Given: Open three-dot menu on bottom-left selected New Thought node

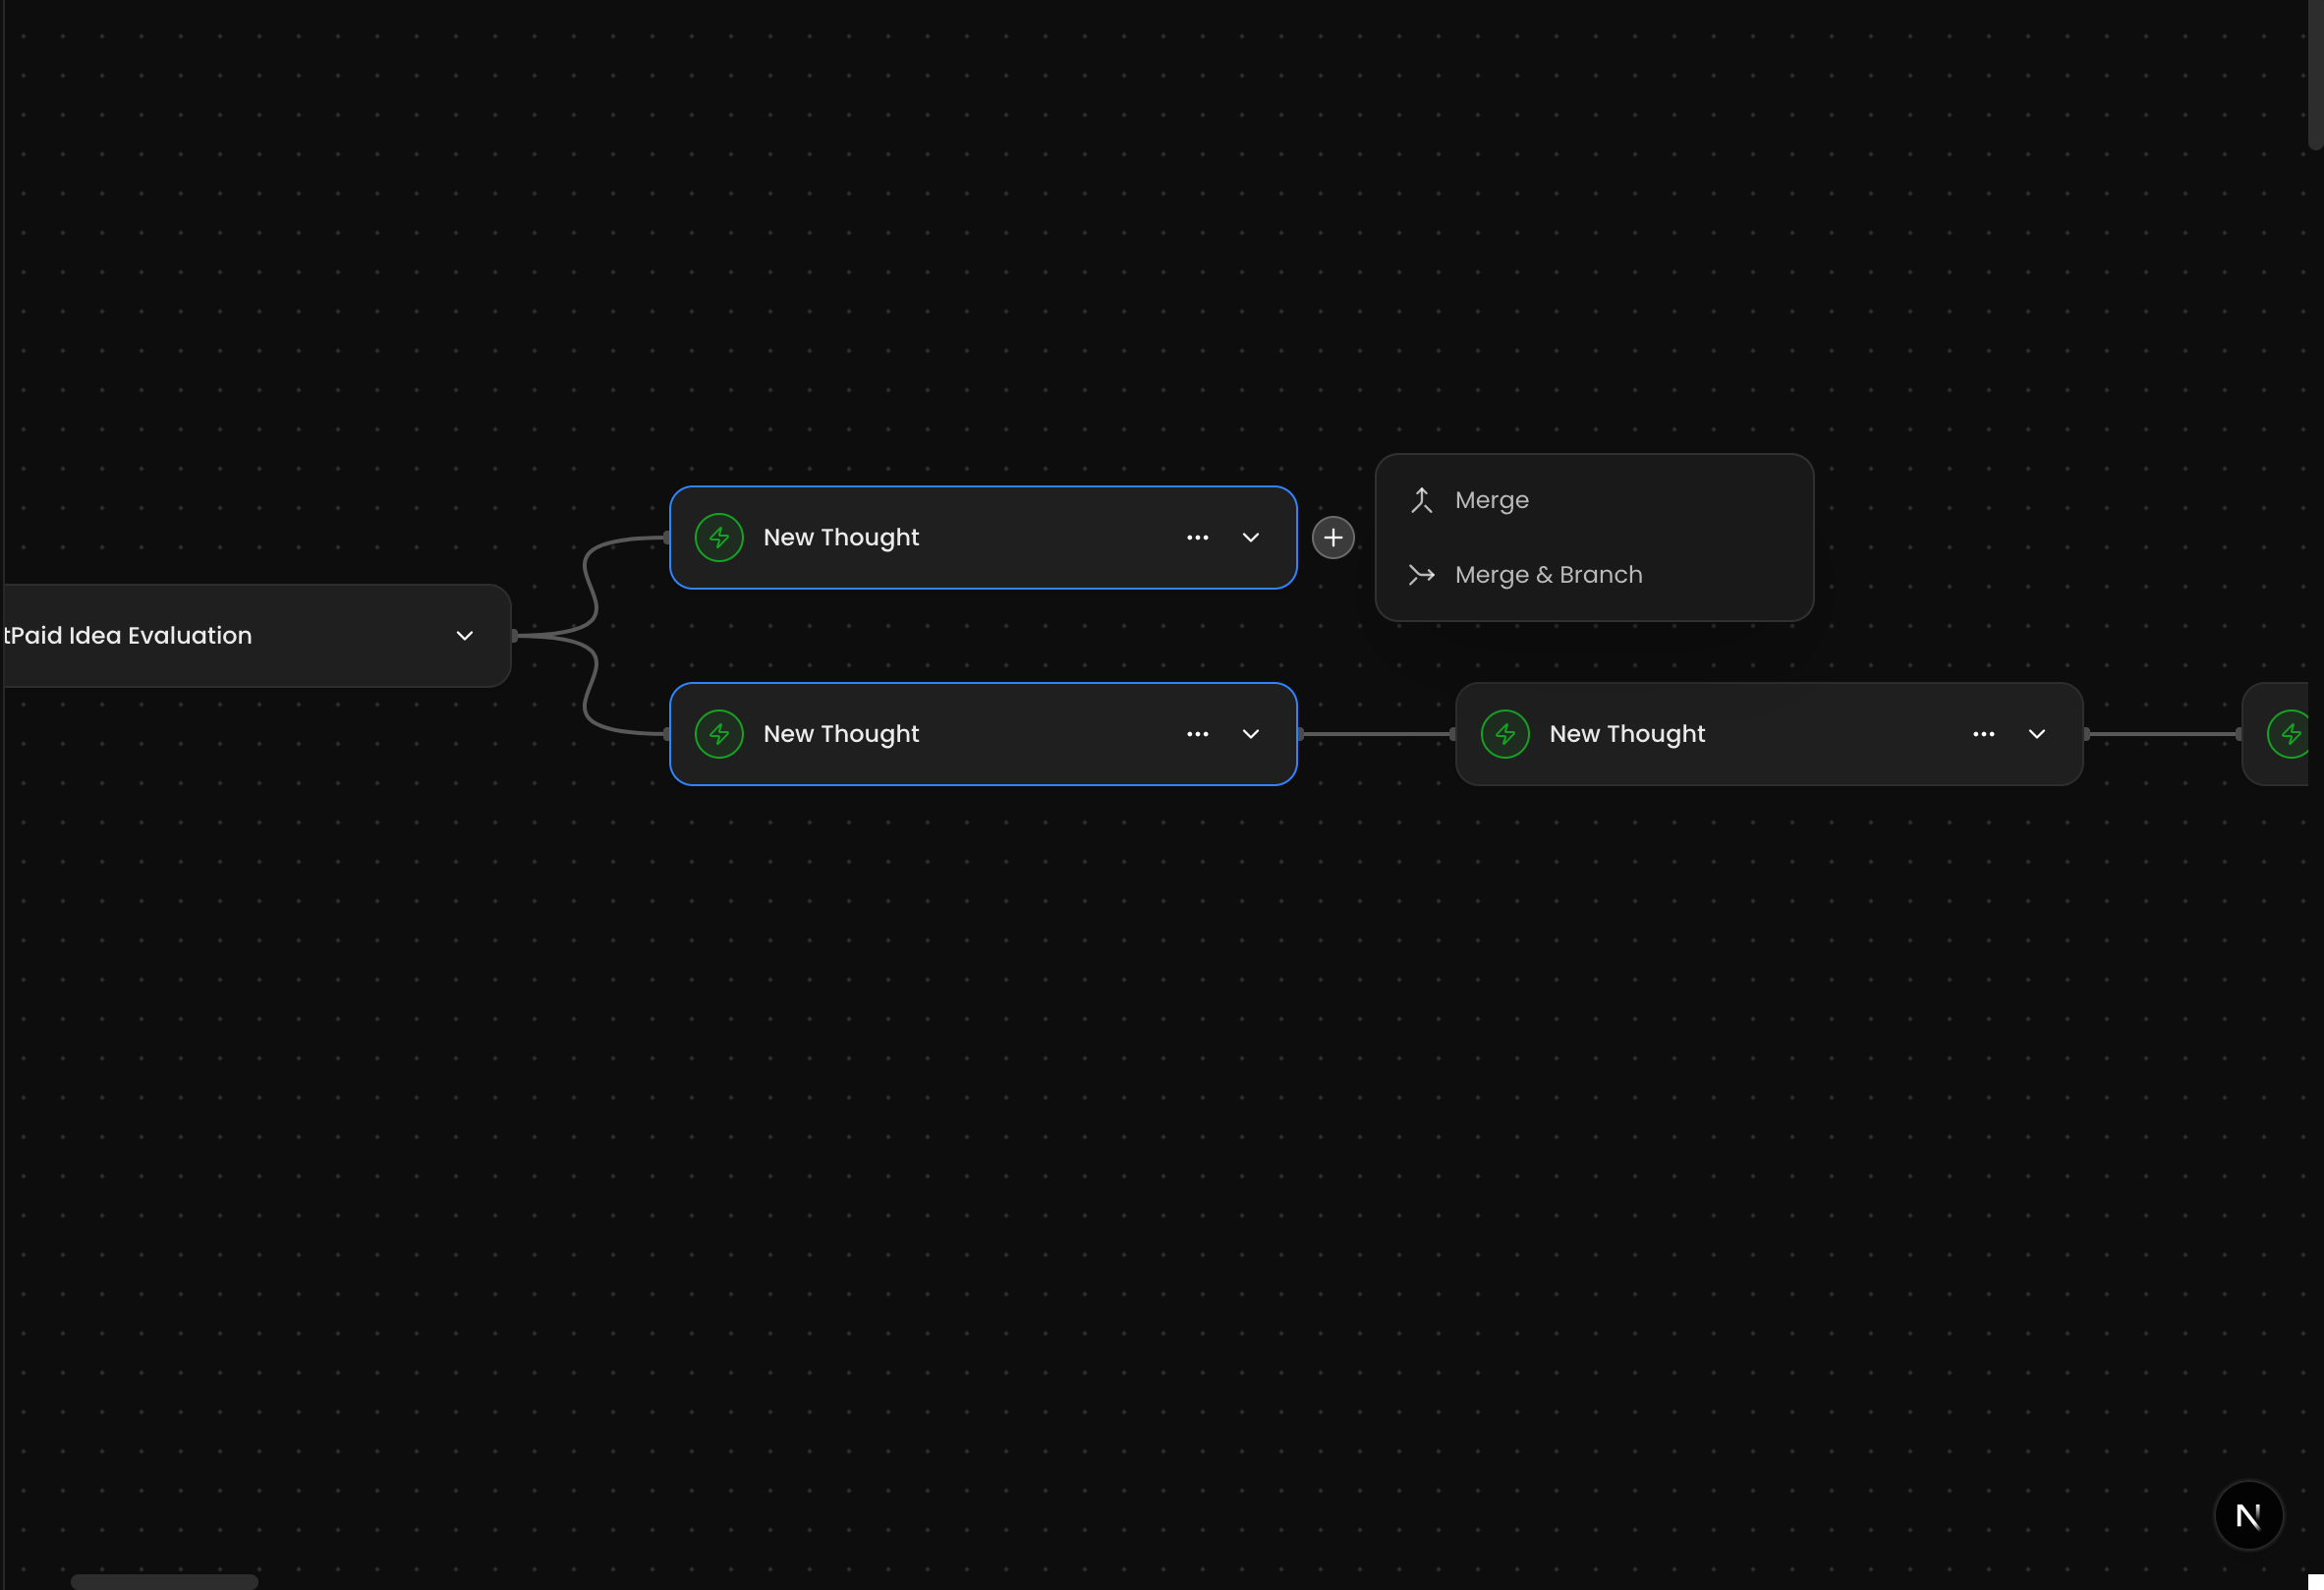Looking at the screenshot, I should pyautogui.click(x=1198, y=734).
